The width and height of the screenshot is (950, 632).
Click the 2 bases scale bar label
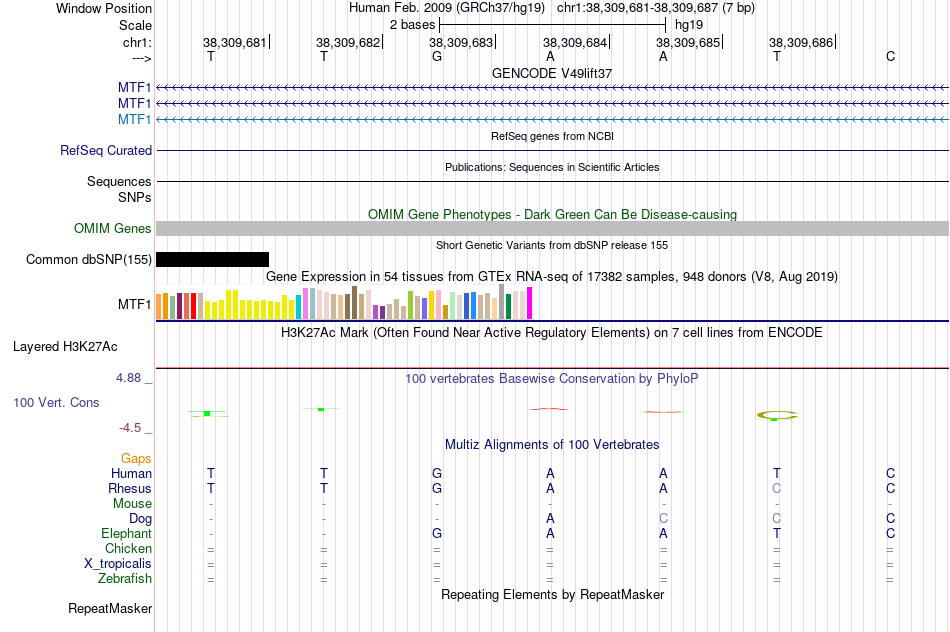pos(413,25)
